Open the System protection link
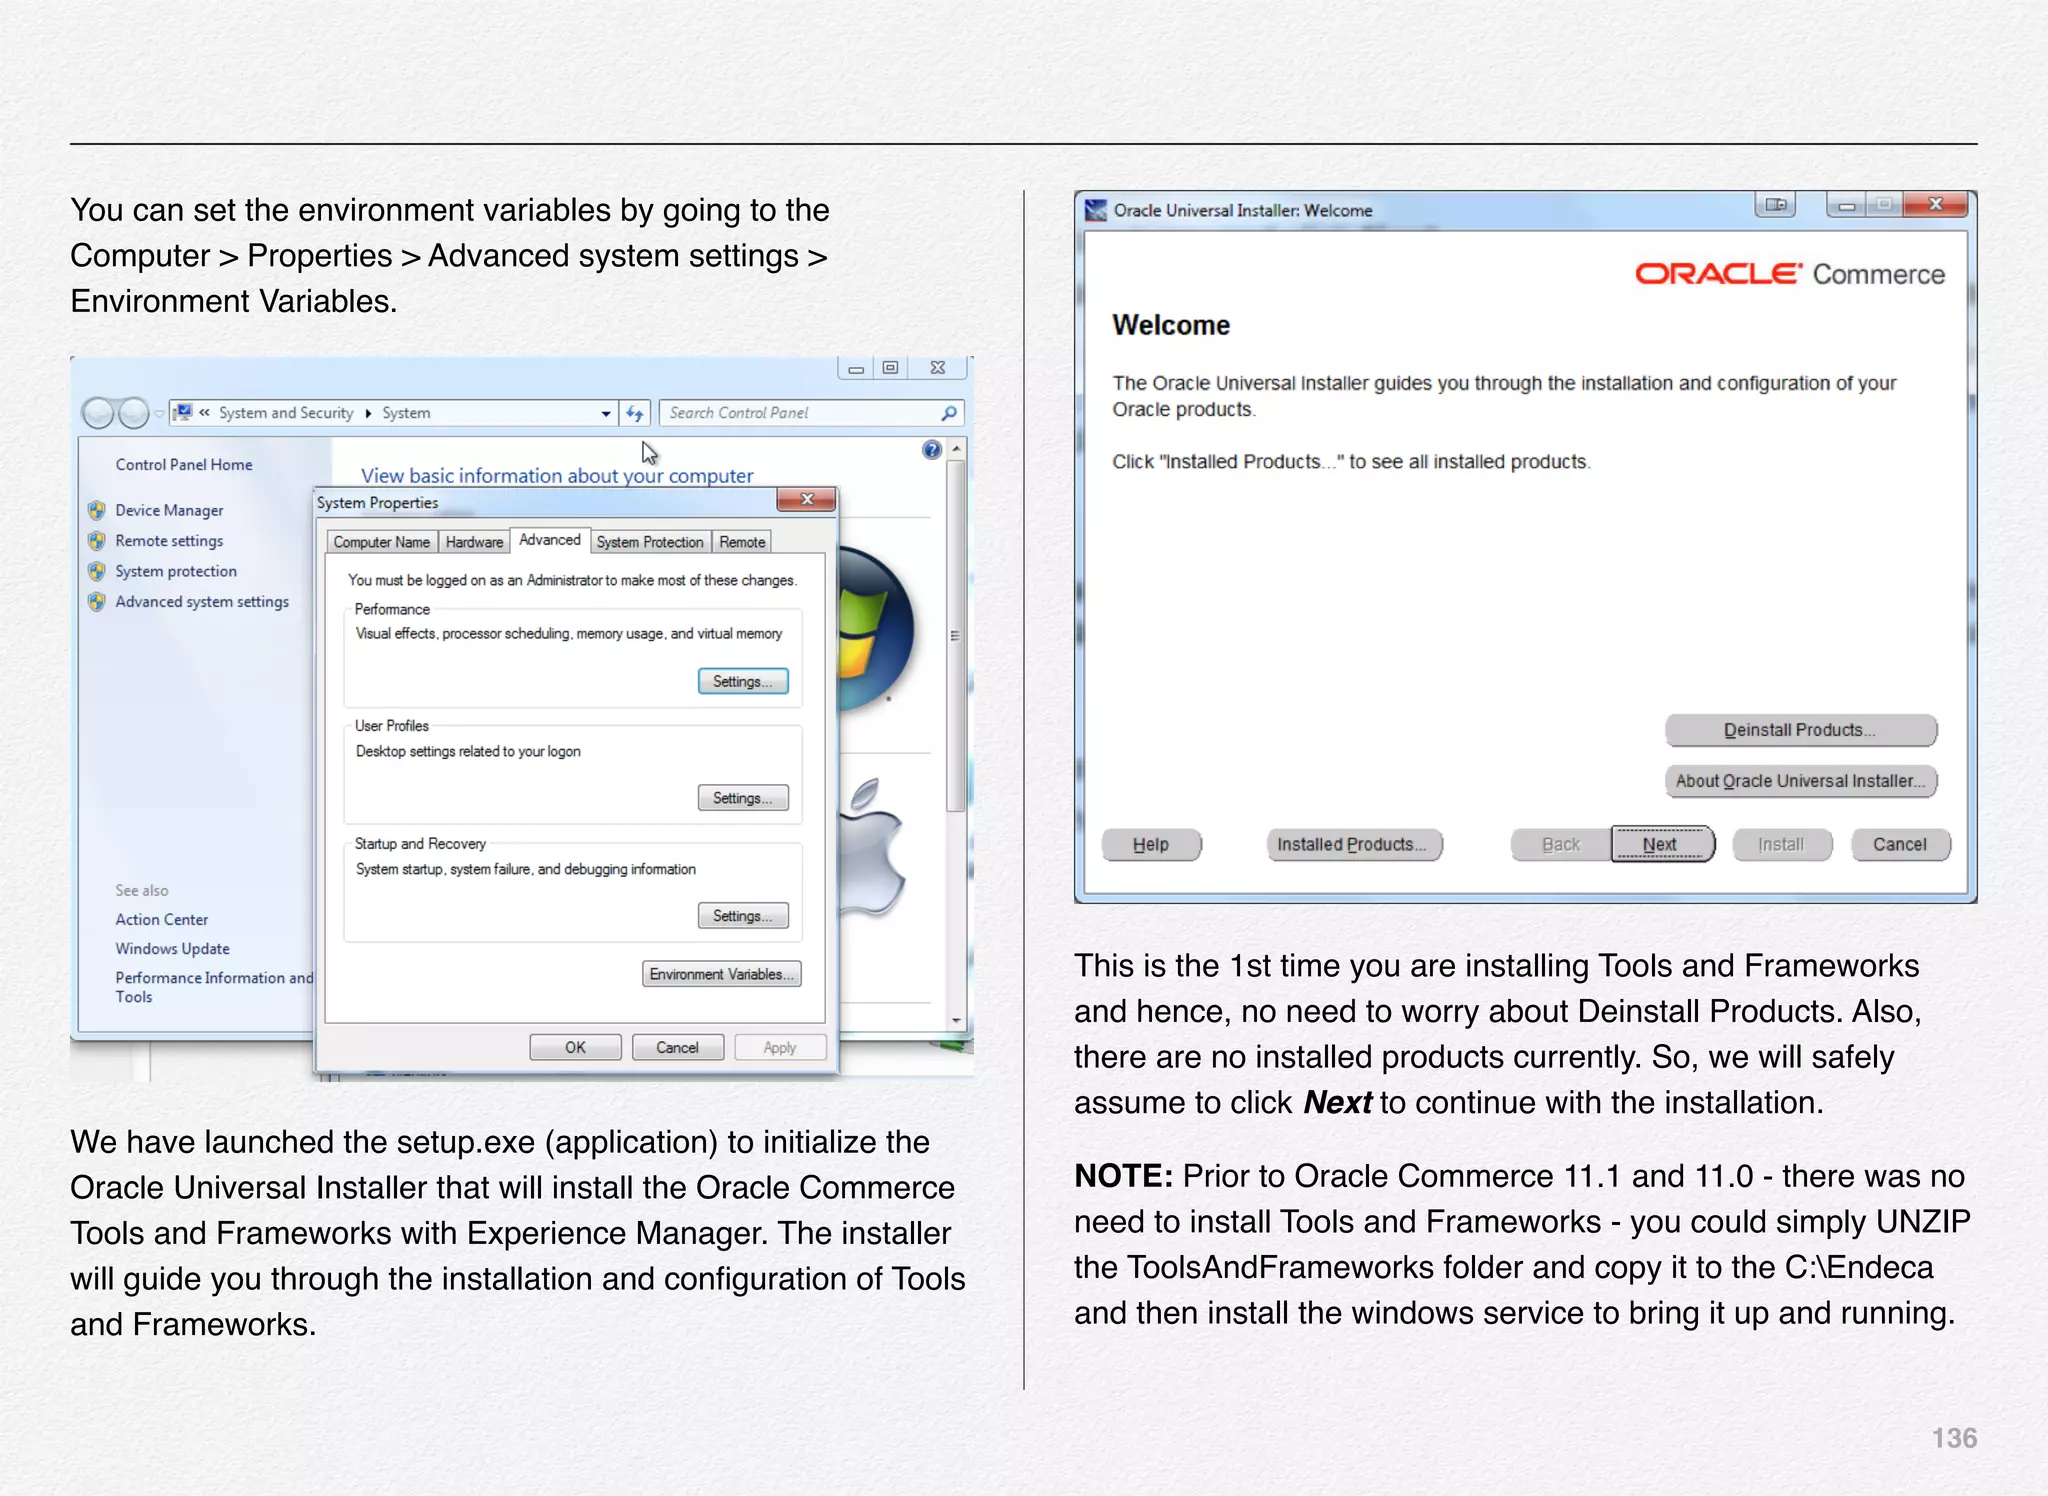Screen dimensions: 2048x1496 176,571
